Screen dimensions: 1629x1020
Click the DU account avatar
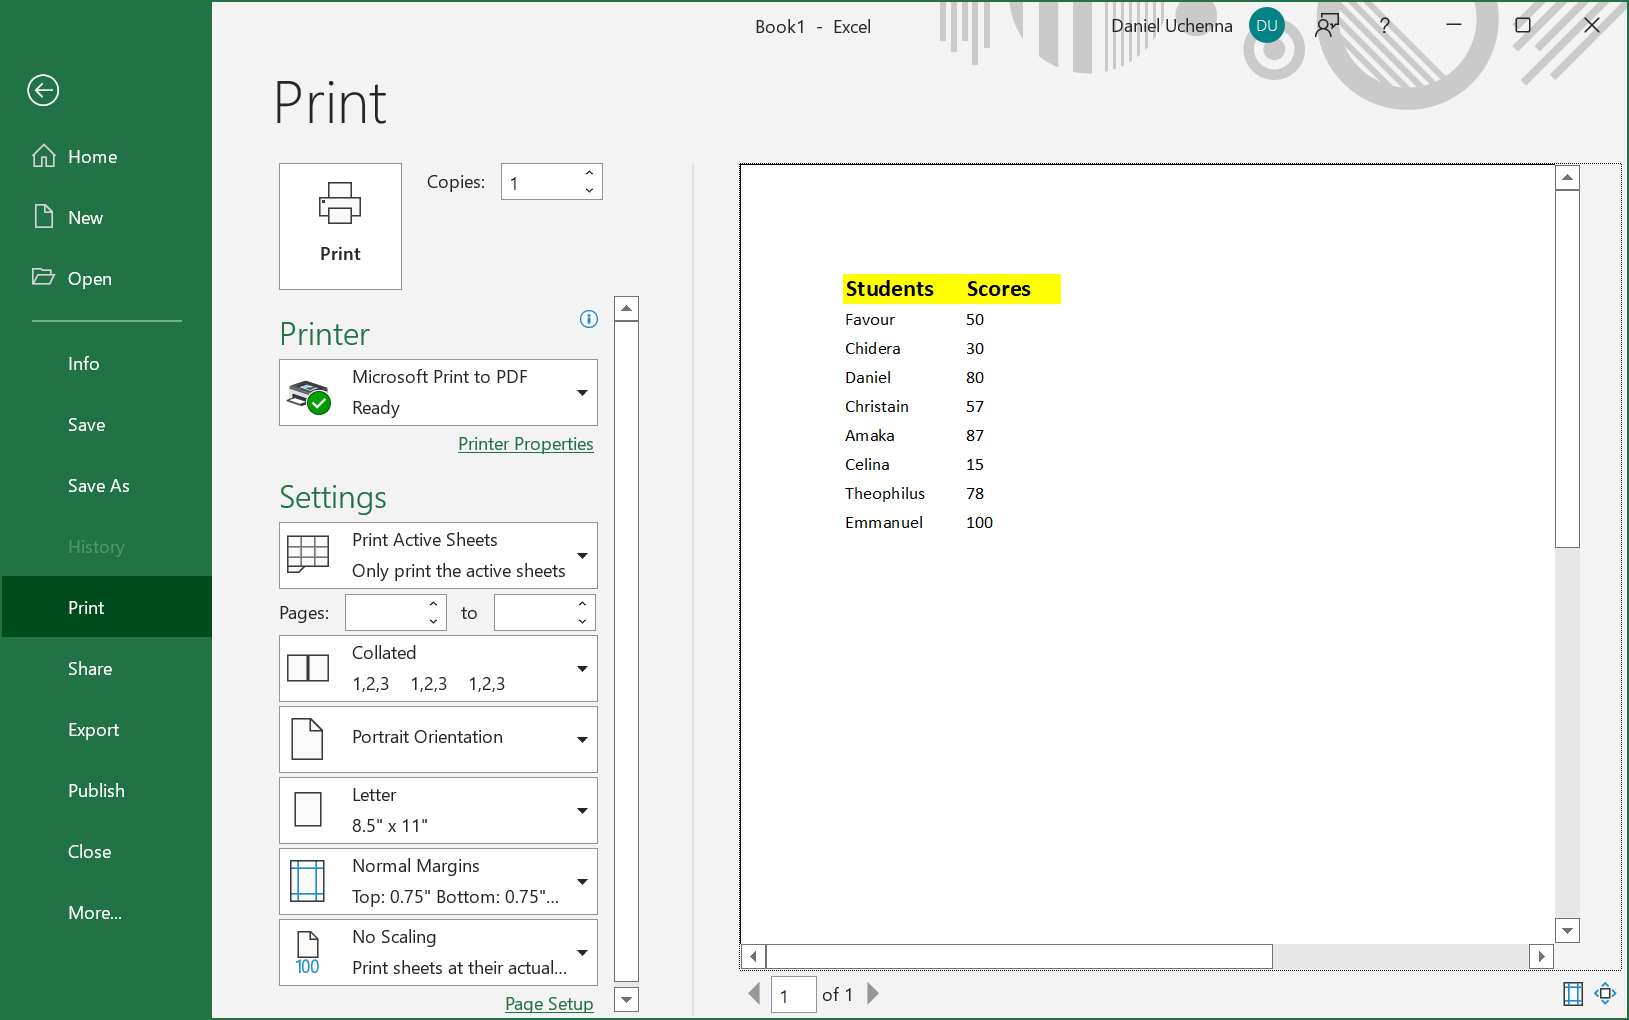pyautogui.click(x=1266, y=26)
